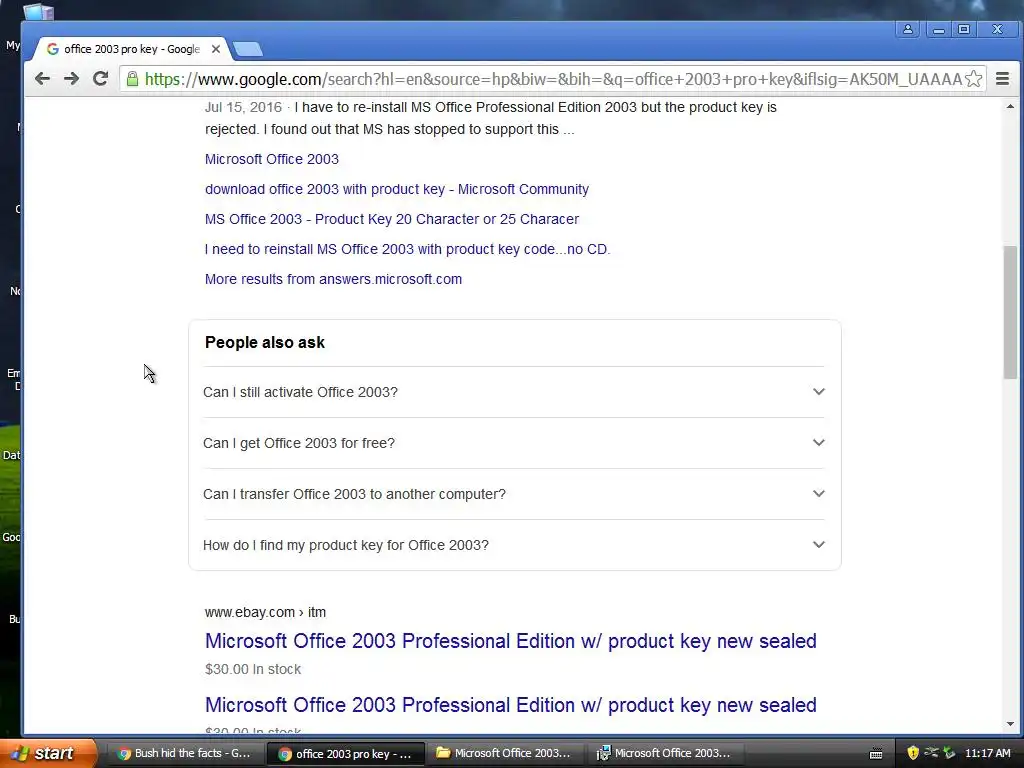Open MS Office 2003 Product Key 20 Character link
This screenshot has width=1024, height=768.
(392, 219)
